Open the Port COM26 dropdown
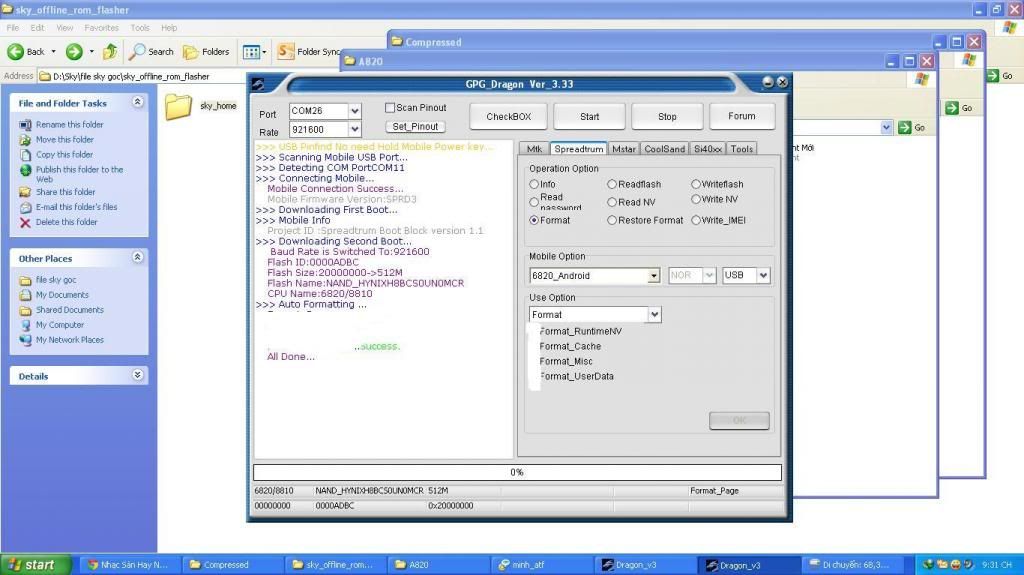Viewport: 1024px width, 575px height. (x=355, y=111)
